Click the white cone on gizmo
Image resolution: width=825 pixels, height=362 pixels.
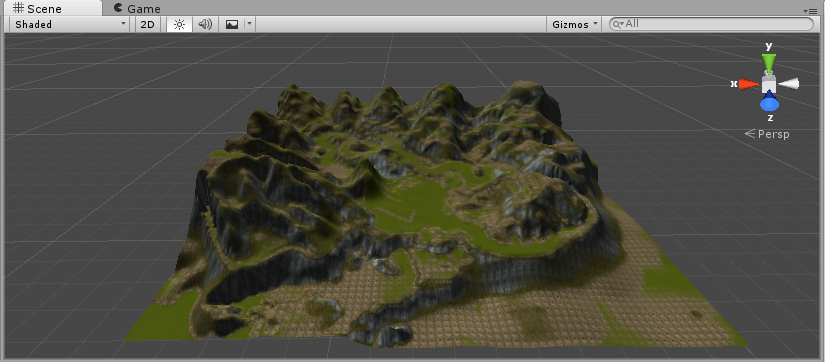789,84
